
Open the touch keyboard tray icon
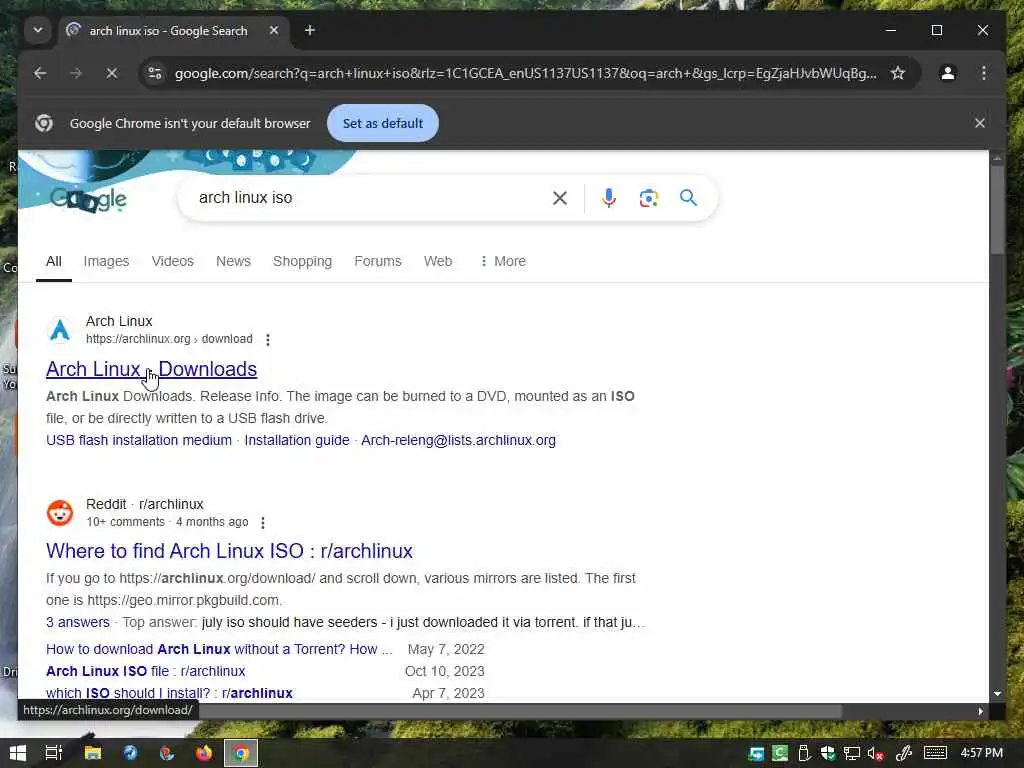pyautogui.click(x=935, y=754)
